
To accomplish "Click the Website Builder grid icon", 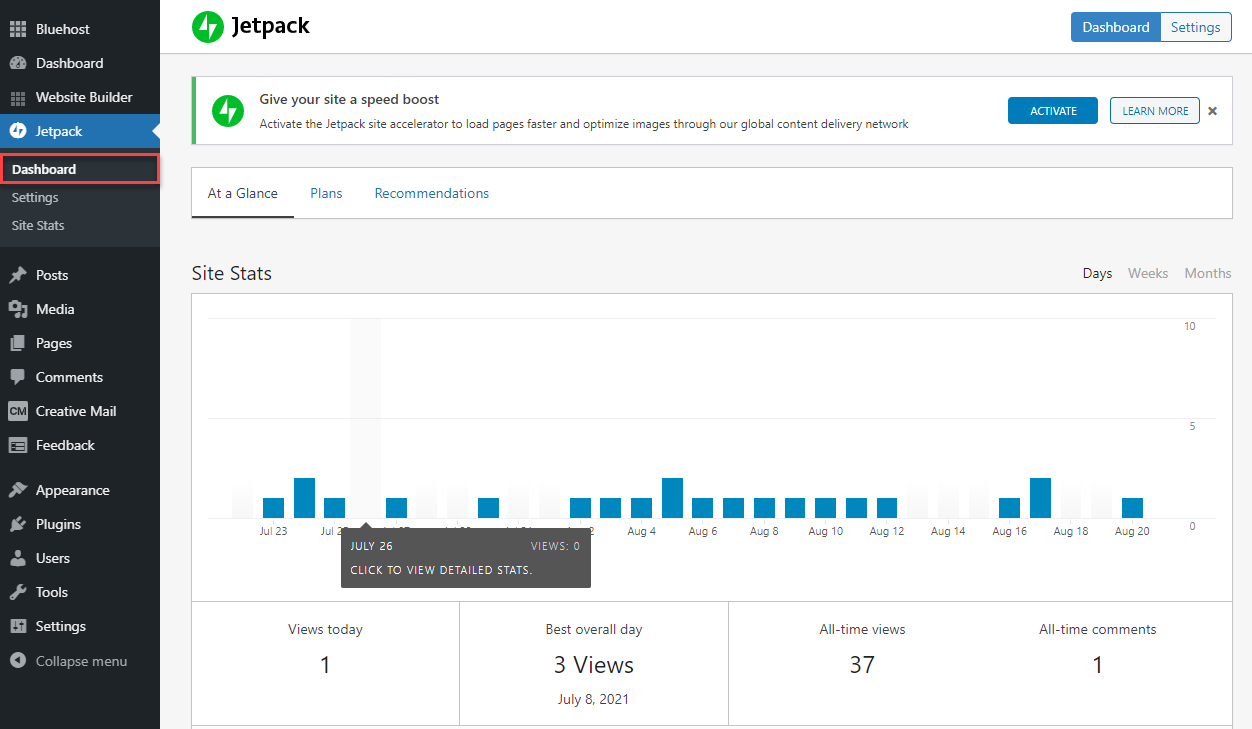I will click(x=17, y=97).
